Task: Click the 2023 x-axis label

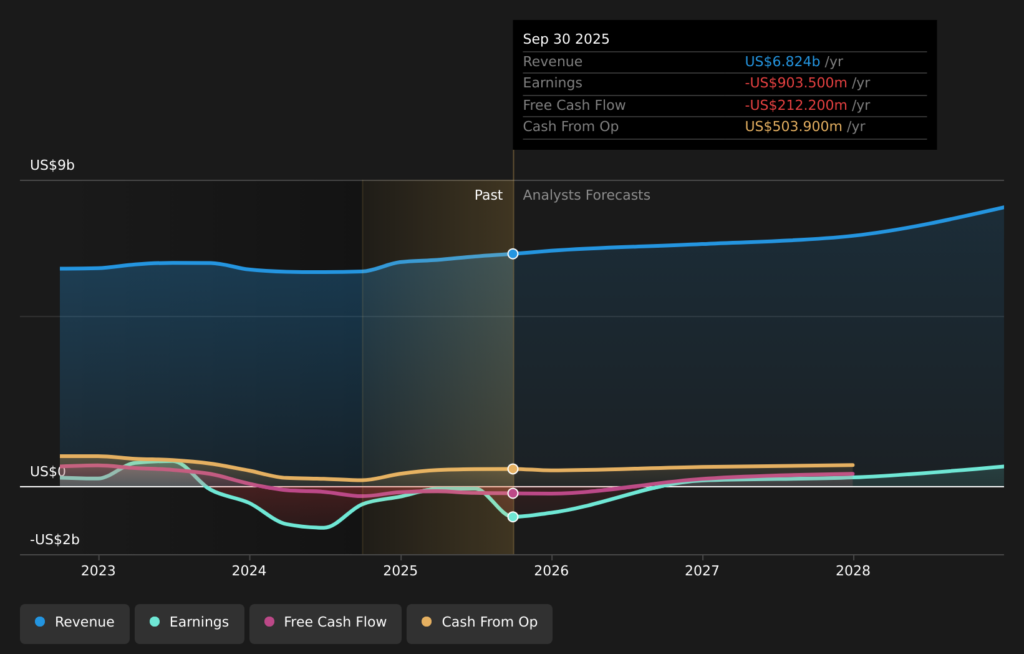Action: tap(98, 571)
